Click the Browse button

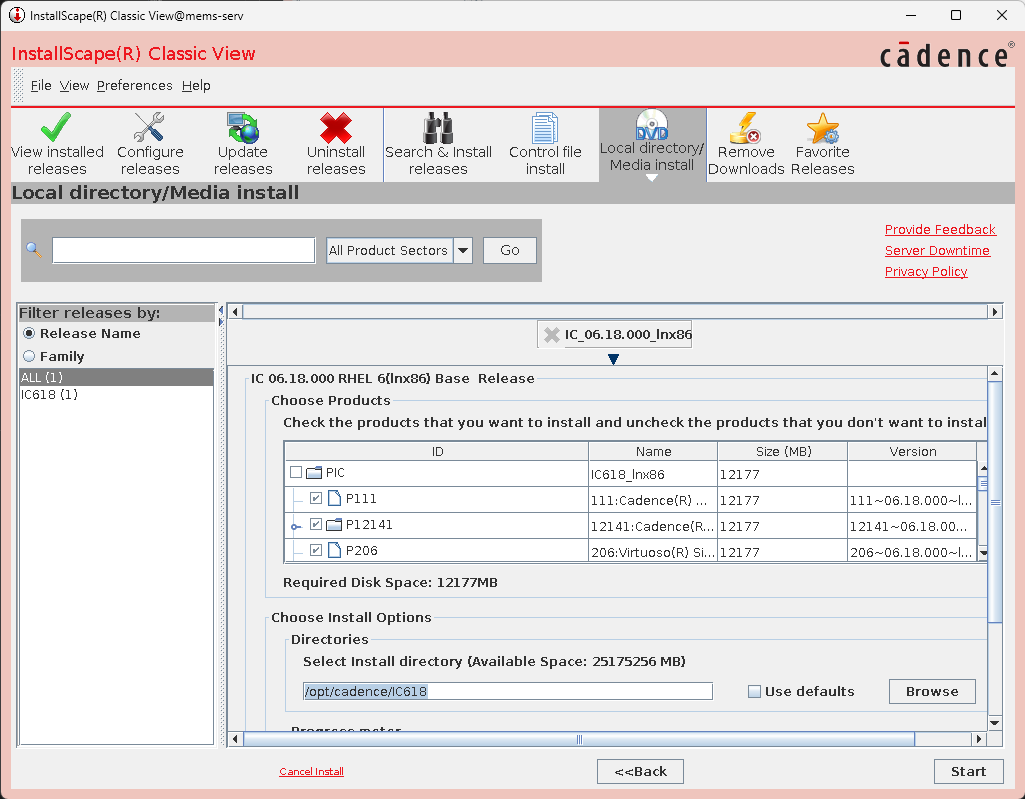pyautogui.click(x=932, y=692)
